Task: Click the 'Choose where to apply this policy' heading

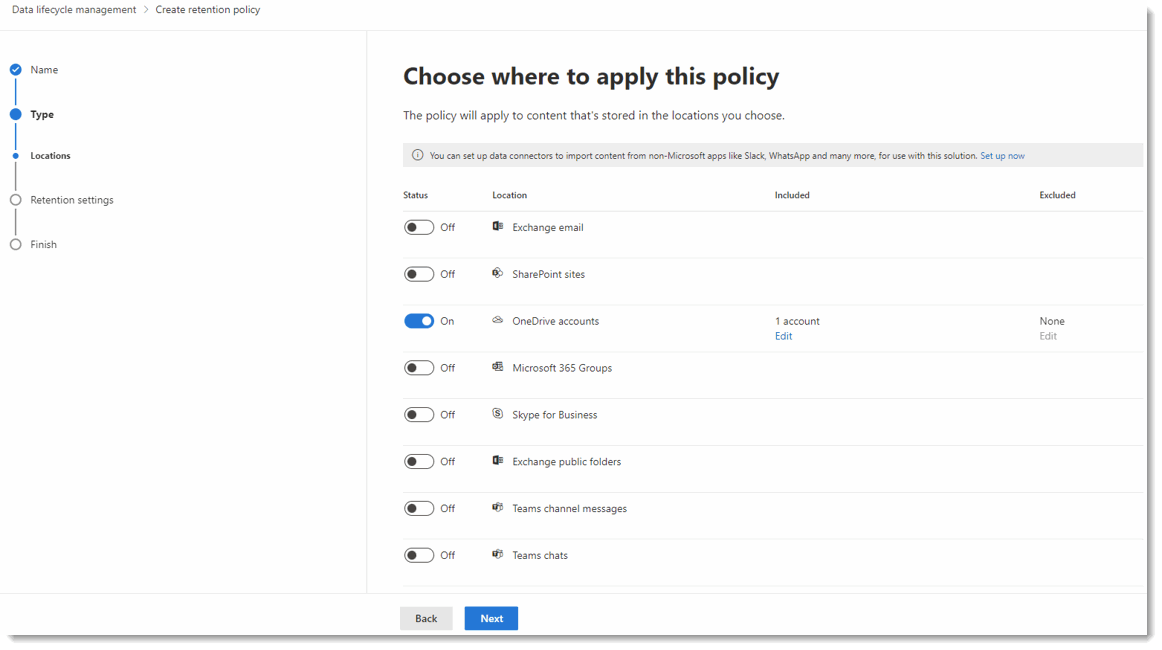Action: (591, 77)
